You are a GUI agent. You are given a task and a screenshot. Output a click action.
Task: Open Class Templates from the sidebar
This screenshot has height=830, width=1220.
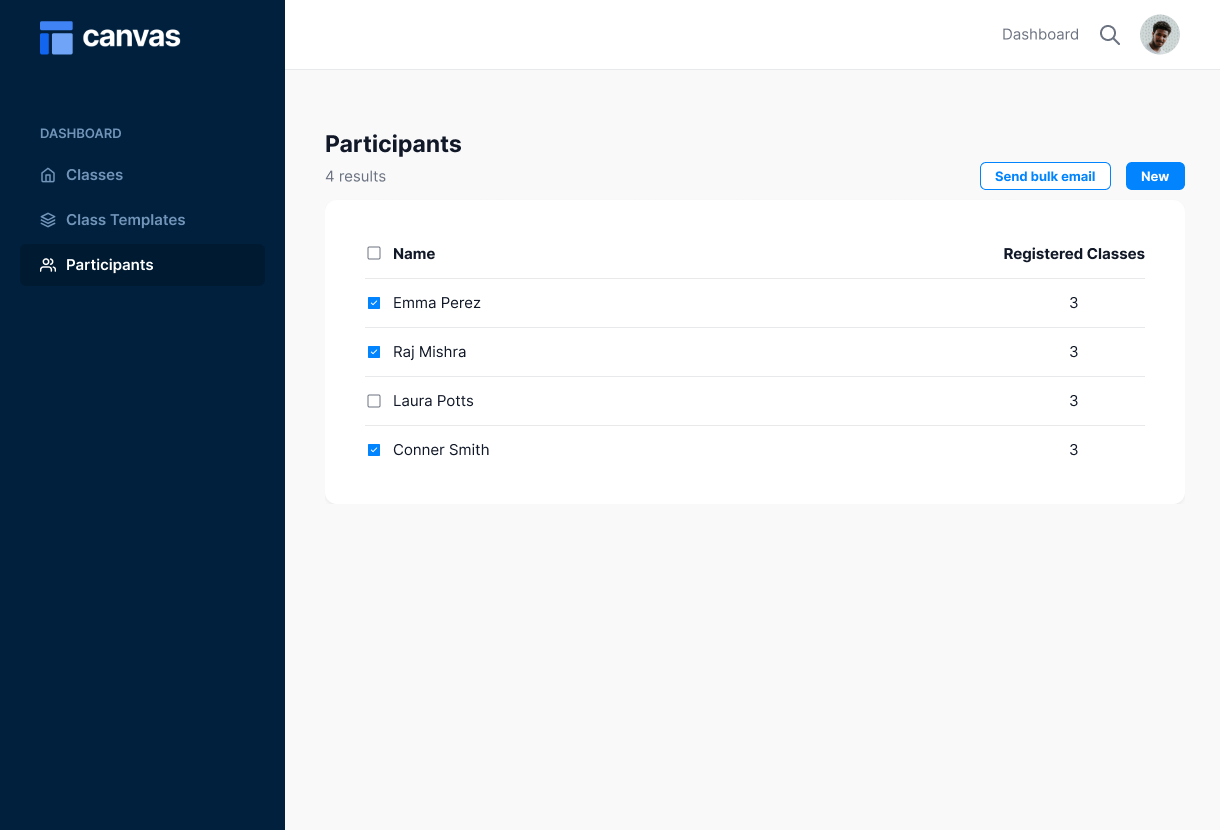coord(125,219)
